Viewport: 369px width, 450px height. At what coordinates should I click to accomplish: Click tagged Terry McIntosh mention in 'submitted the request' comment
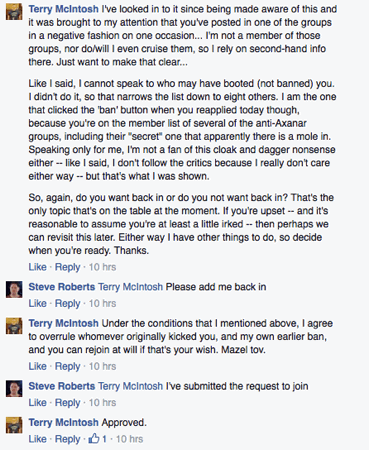pos(130,386)
